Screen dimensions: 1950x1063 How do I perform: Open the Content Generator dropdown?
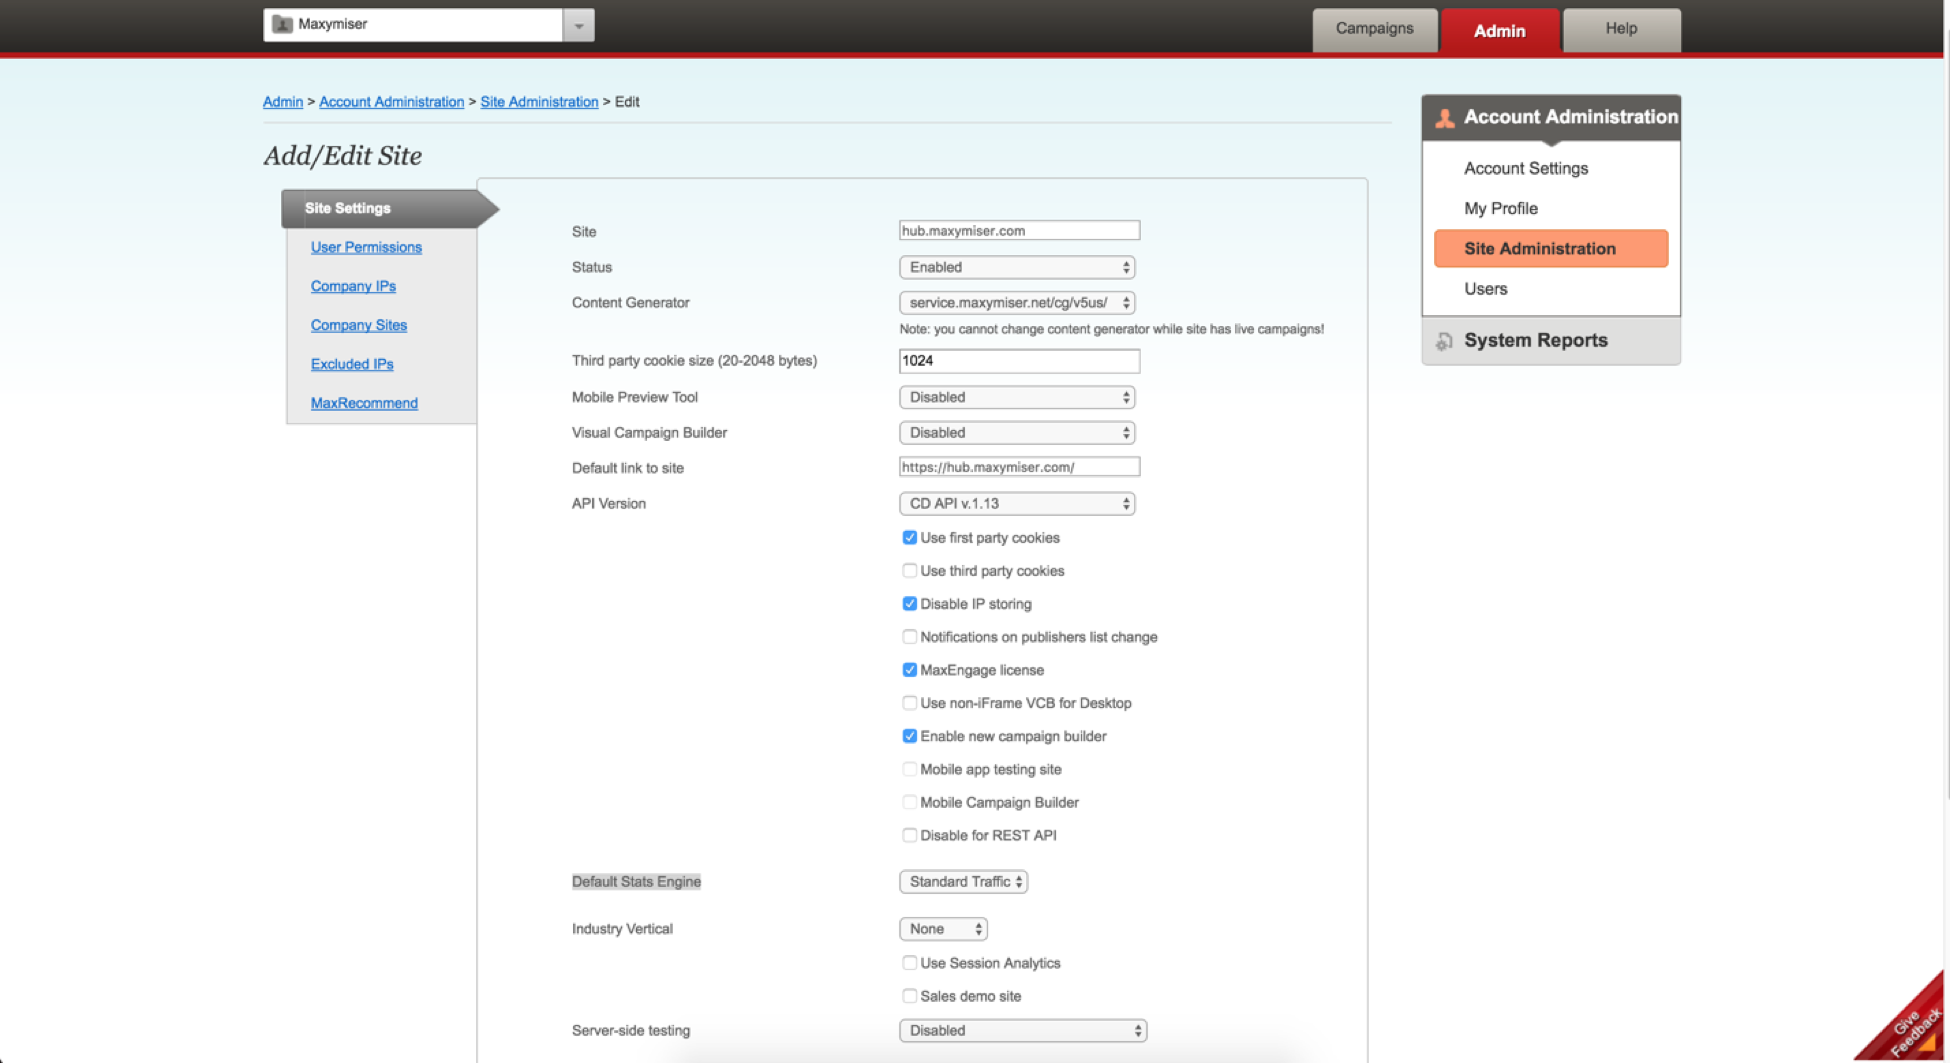tap(1017, 302)
